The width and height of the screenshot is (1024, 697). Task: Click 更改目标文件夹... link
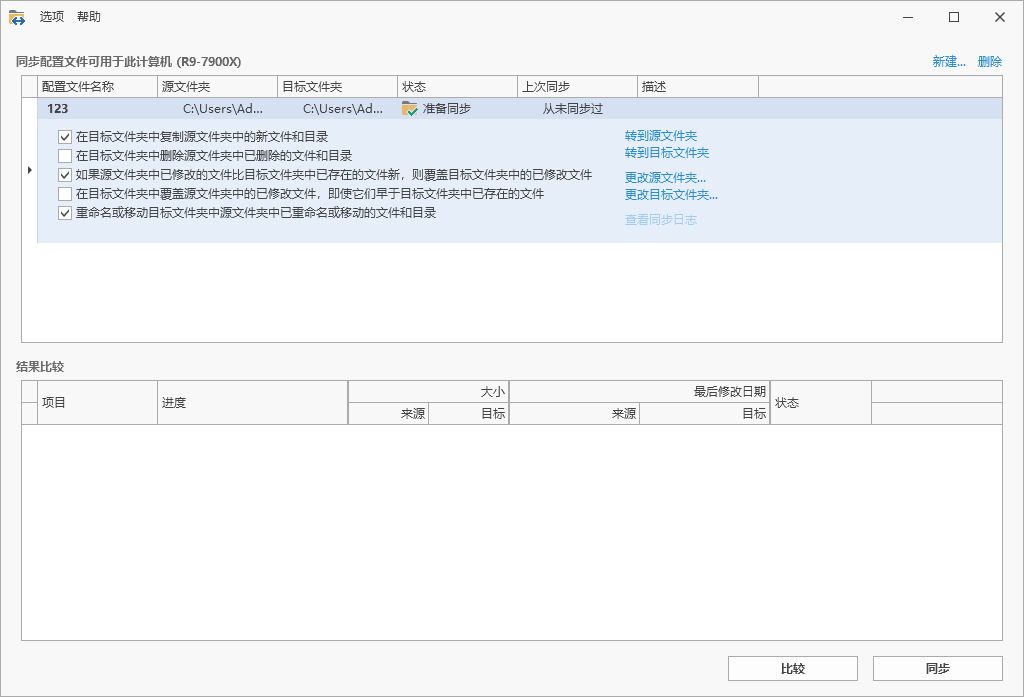671,195
